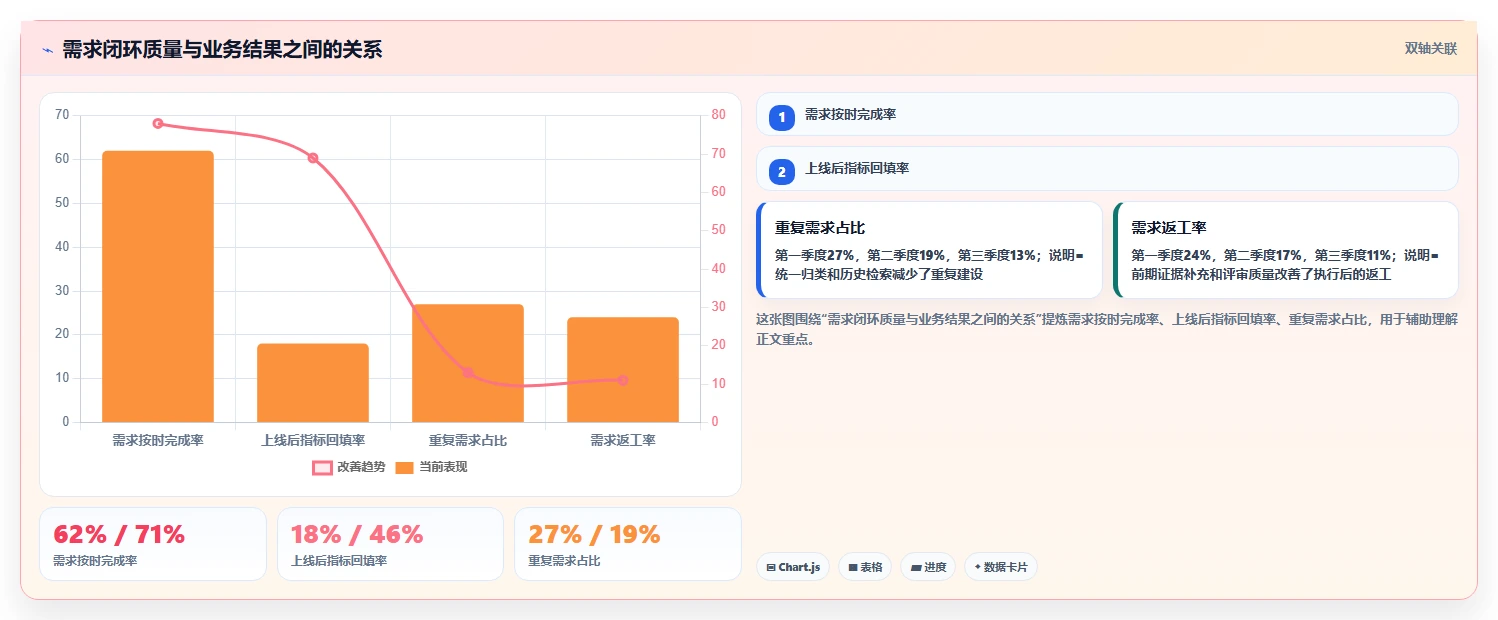Click the orange 当前表现 legend swatch
This screenshot has width=1498, height=620.
(x=404, y=467)
